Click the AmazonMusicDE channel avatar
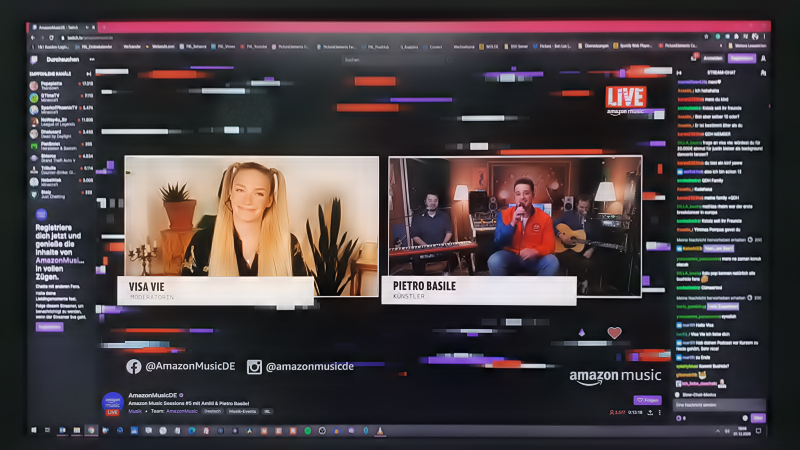This screenshot has width=800, height=450. click(x=112, y=403)
